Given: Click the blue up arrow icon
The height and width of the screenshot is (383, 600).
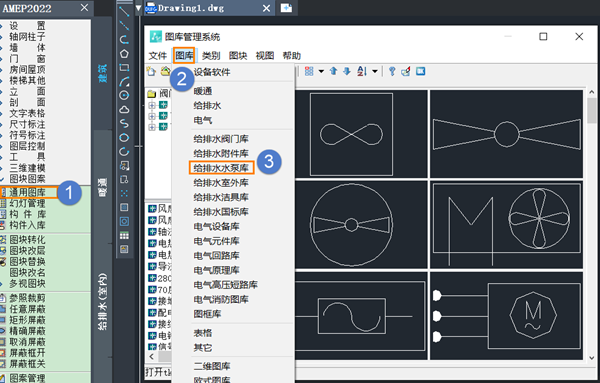Looking at the screenshot, I should 333,71.
